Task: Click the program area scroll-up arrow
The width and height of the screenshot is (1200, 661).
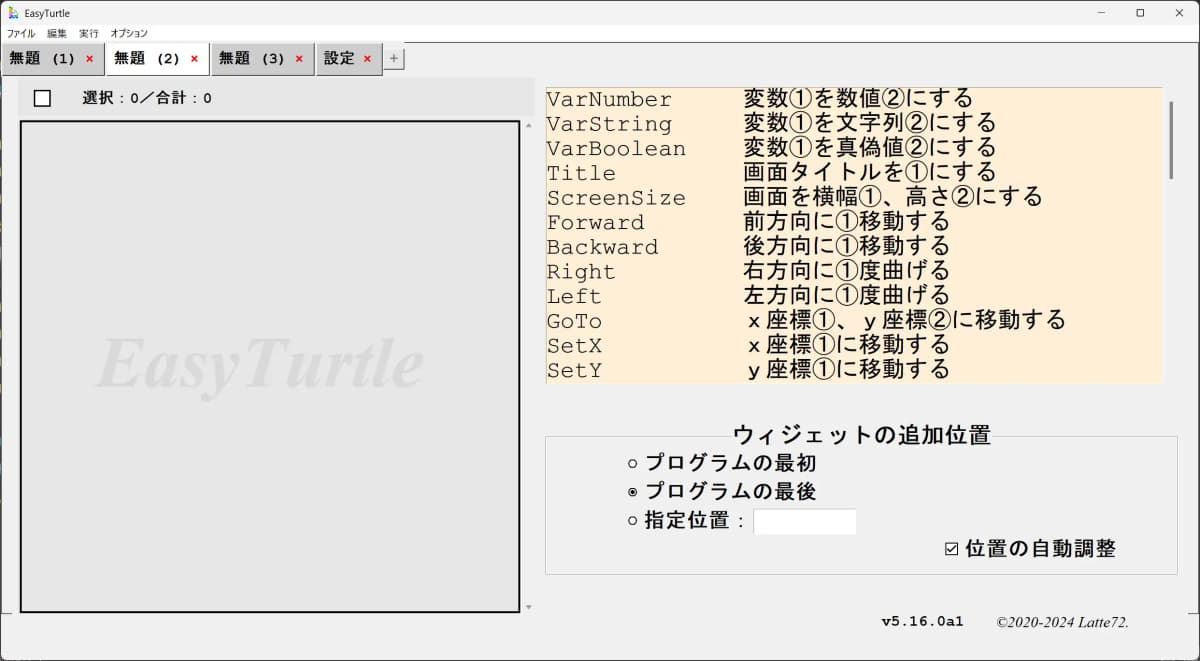Action: pyautogui.click(x=528, y=126)
